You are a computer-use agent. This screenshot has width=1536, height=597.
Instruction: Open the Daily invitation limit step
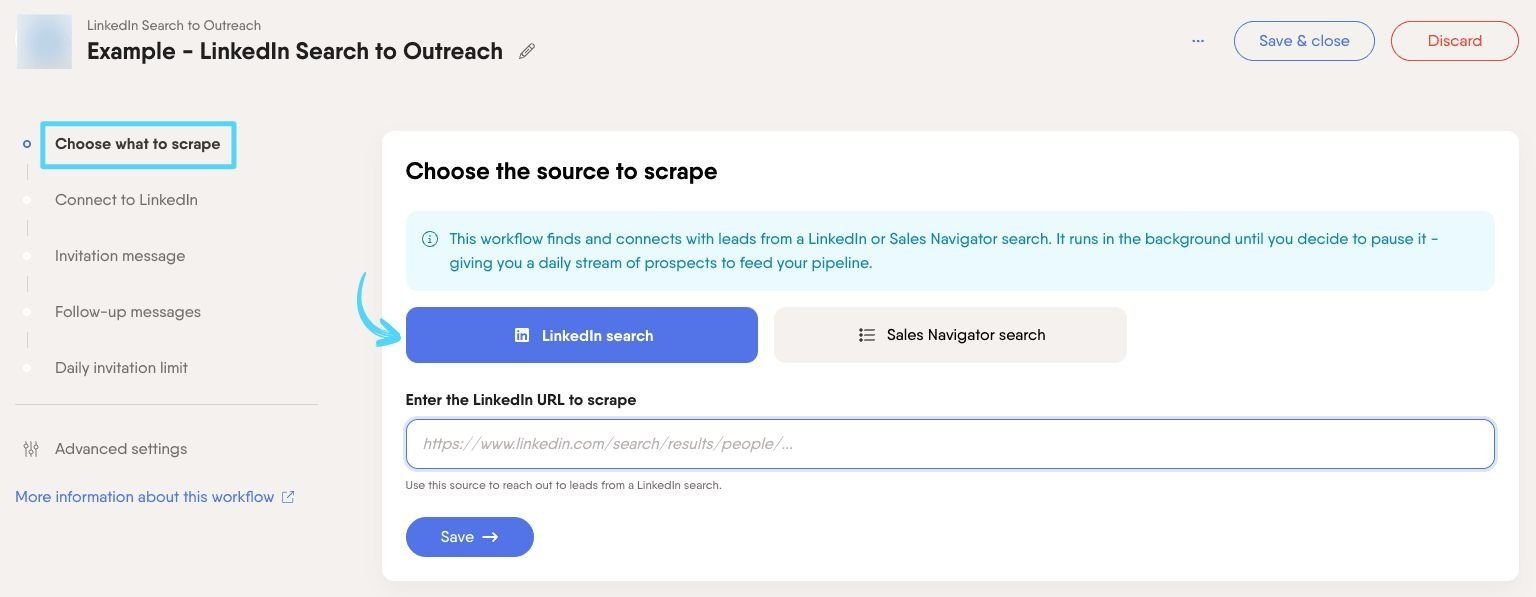click(121, 368)
